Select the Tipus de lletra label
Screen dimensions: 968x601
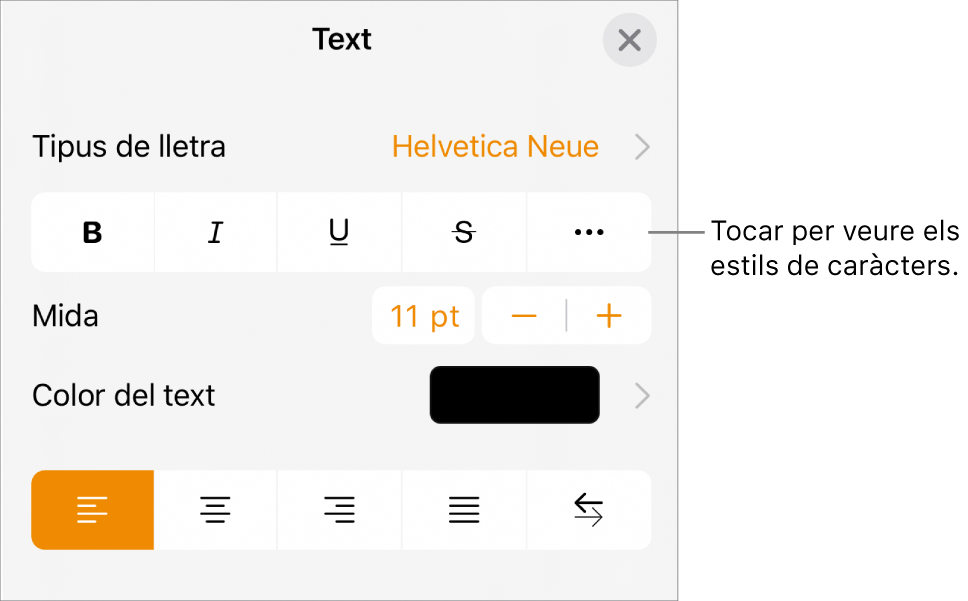[129, 146]
